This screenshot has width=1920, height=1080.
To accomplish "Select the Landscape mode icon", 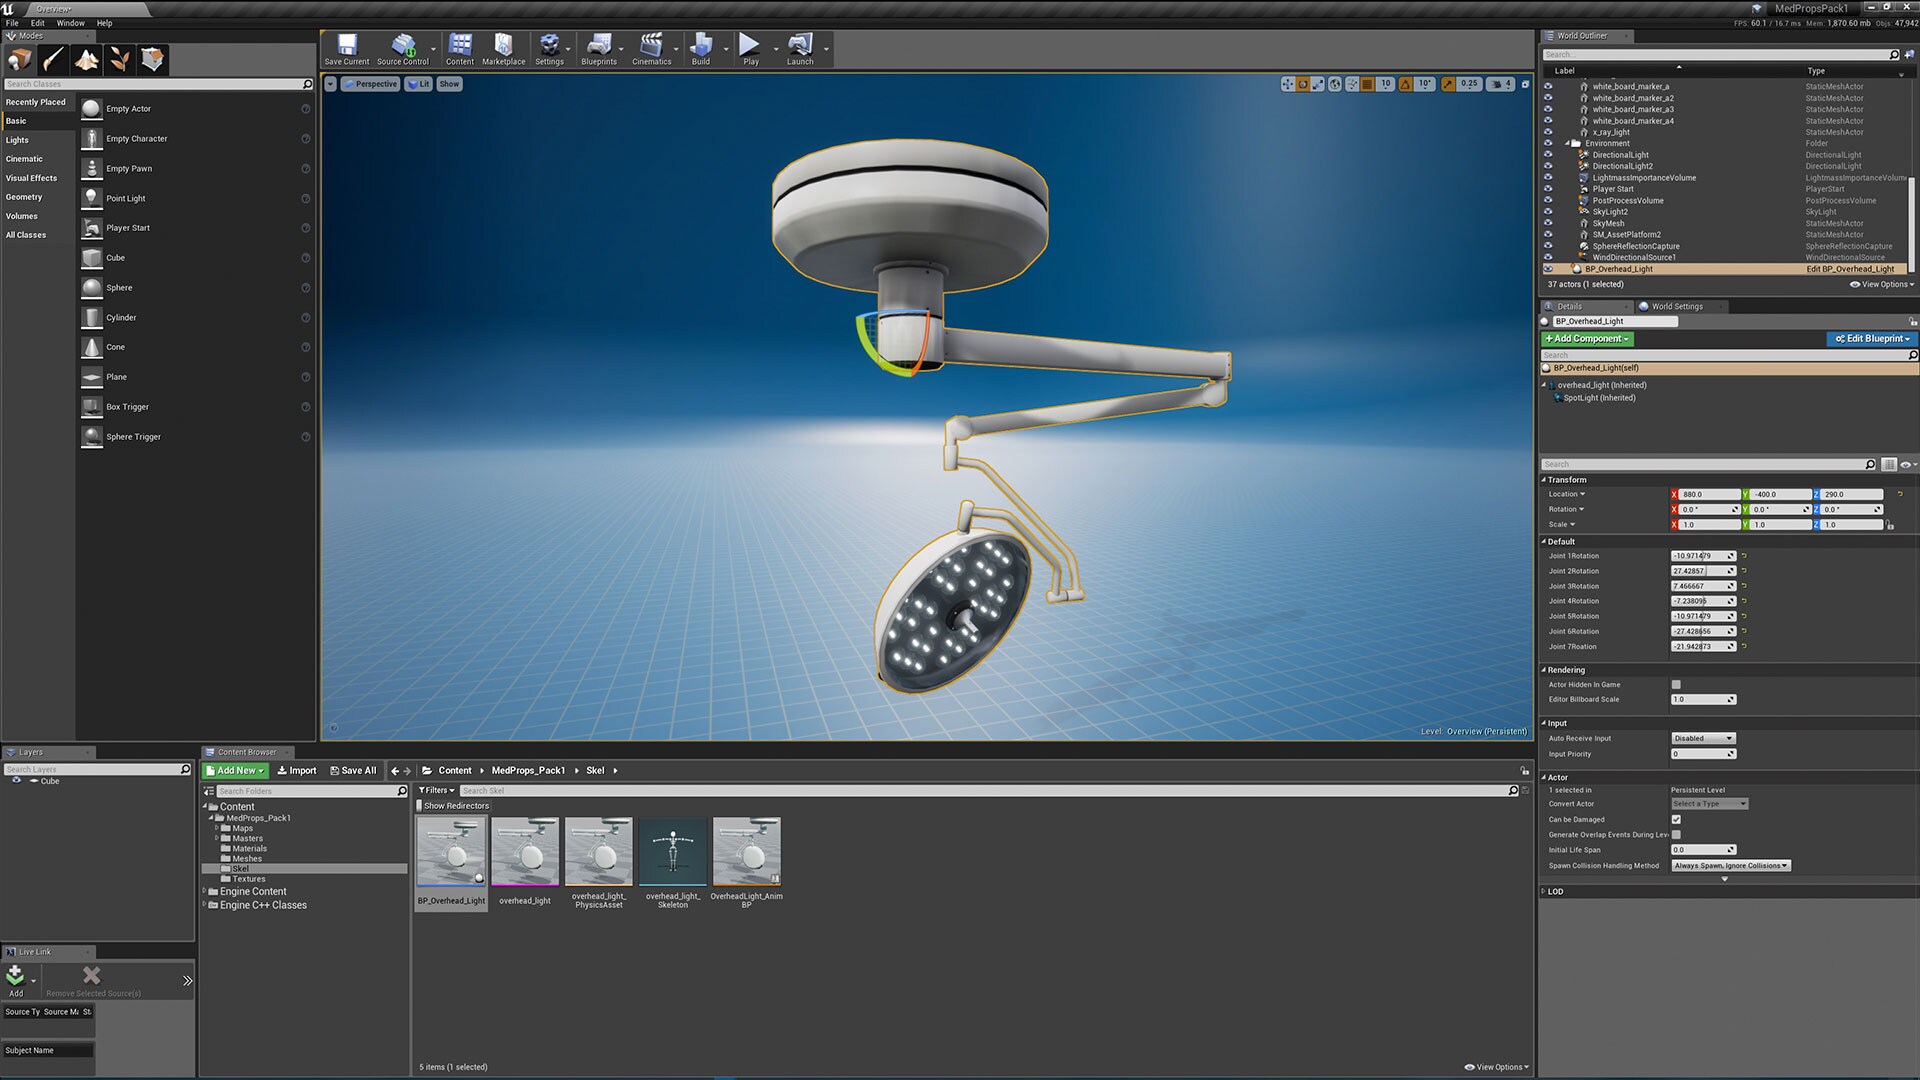I will pos(87,60).
